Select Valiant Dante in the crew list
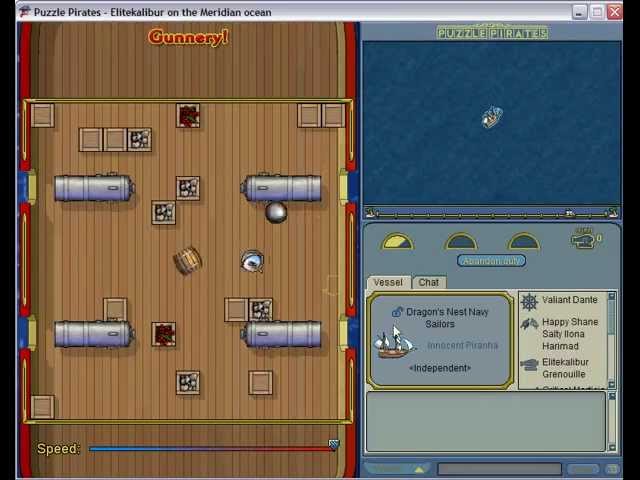 (569, 300)
